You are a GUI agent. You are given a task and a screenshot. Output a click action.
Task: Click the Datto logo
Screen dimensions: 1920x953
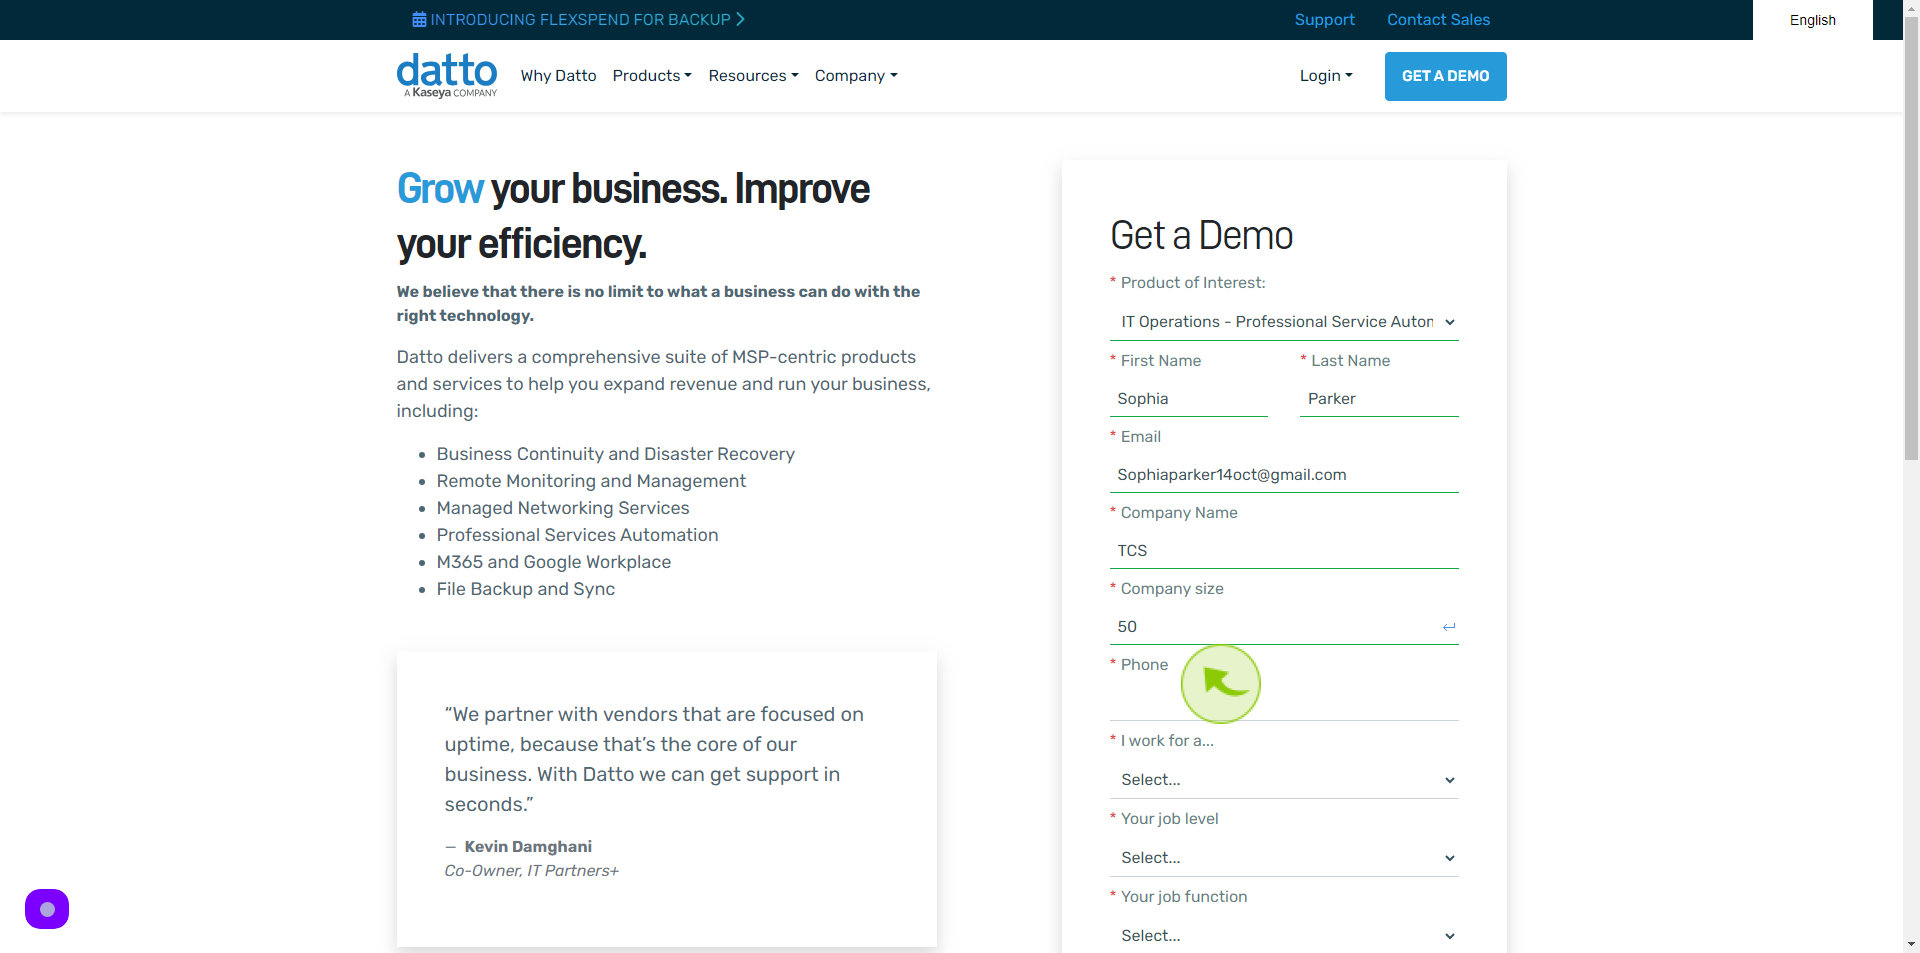click(447, 76)
